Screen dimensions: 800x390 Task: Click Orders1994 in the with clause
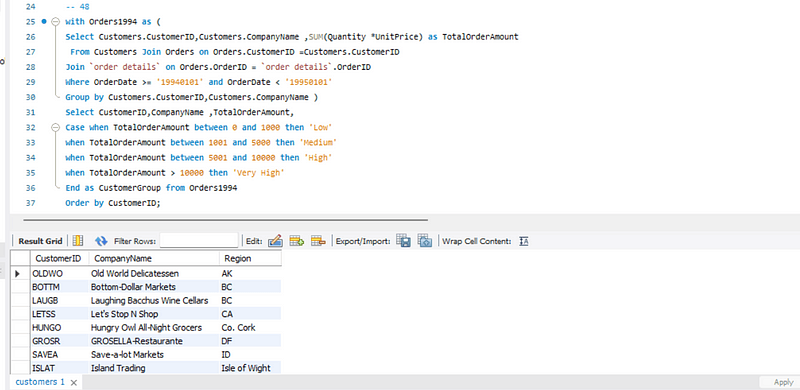tap(113, 21)
